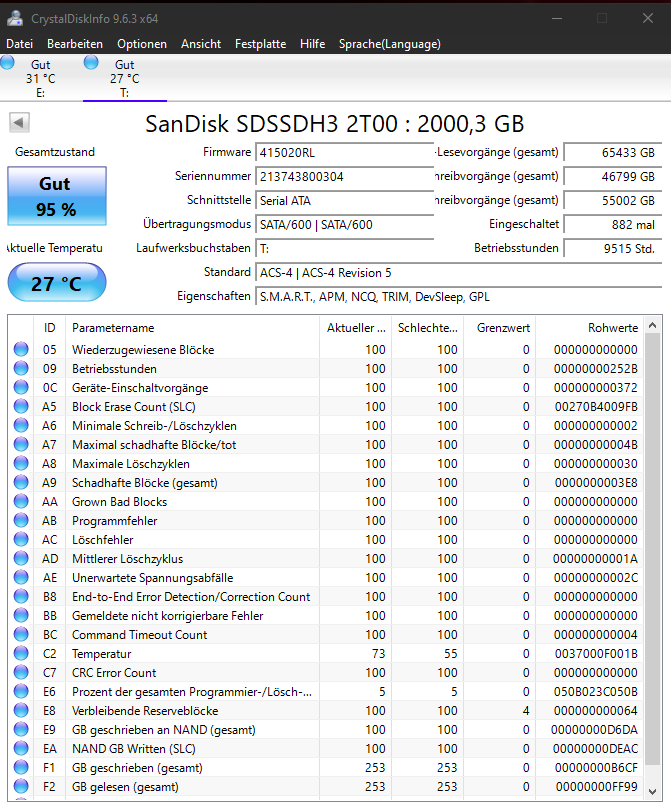Click the Grenzwert column header
Viewport: 671px width, 810px height.
[x=500, y=328]
